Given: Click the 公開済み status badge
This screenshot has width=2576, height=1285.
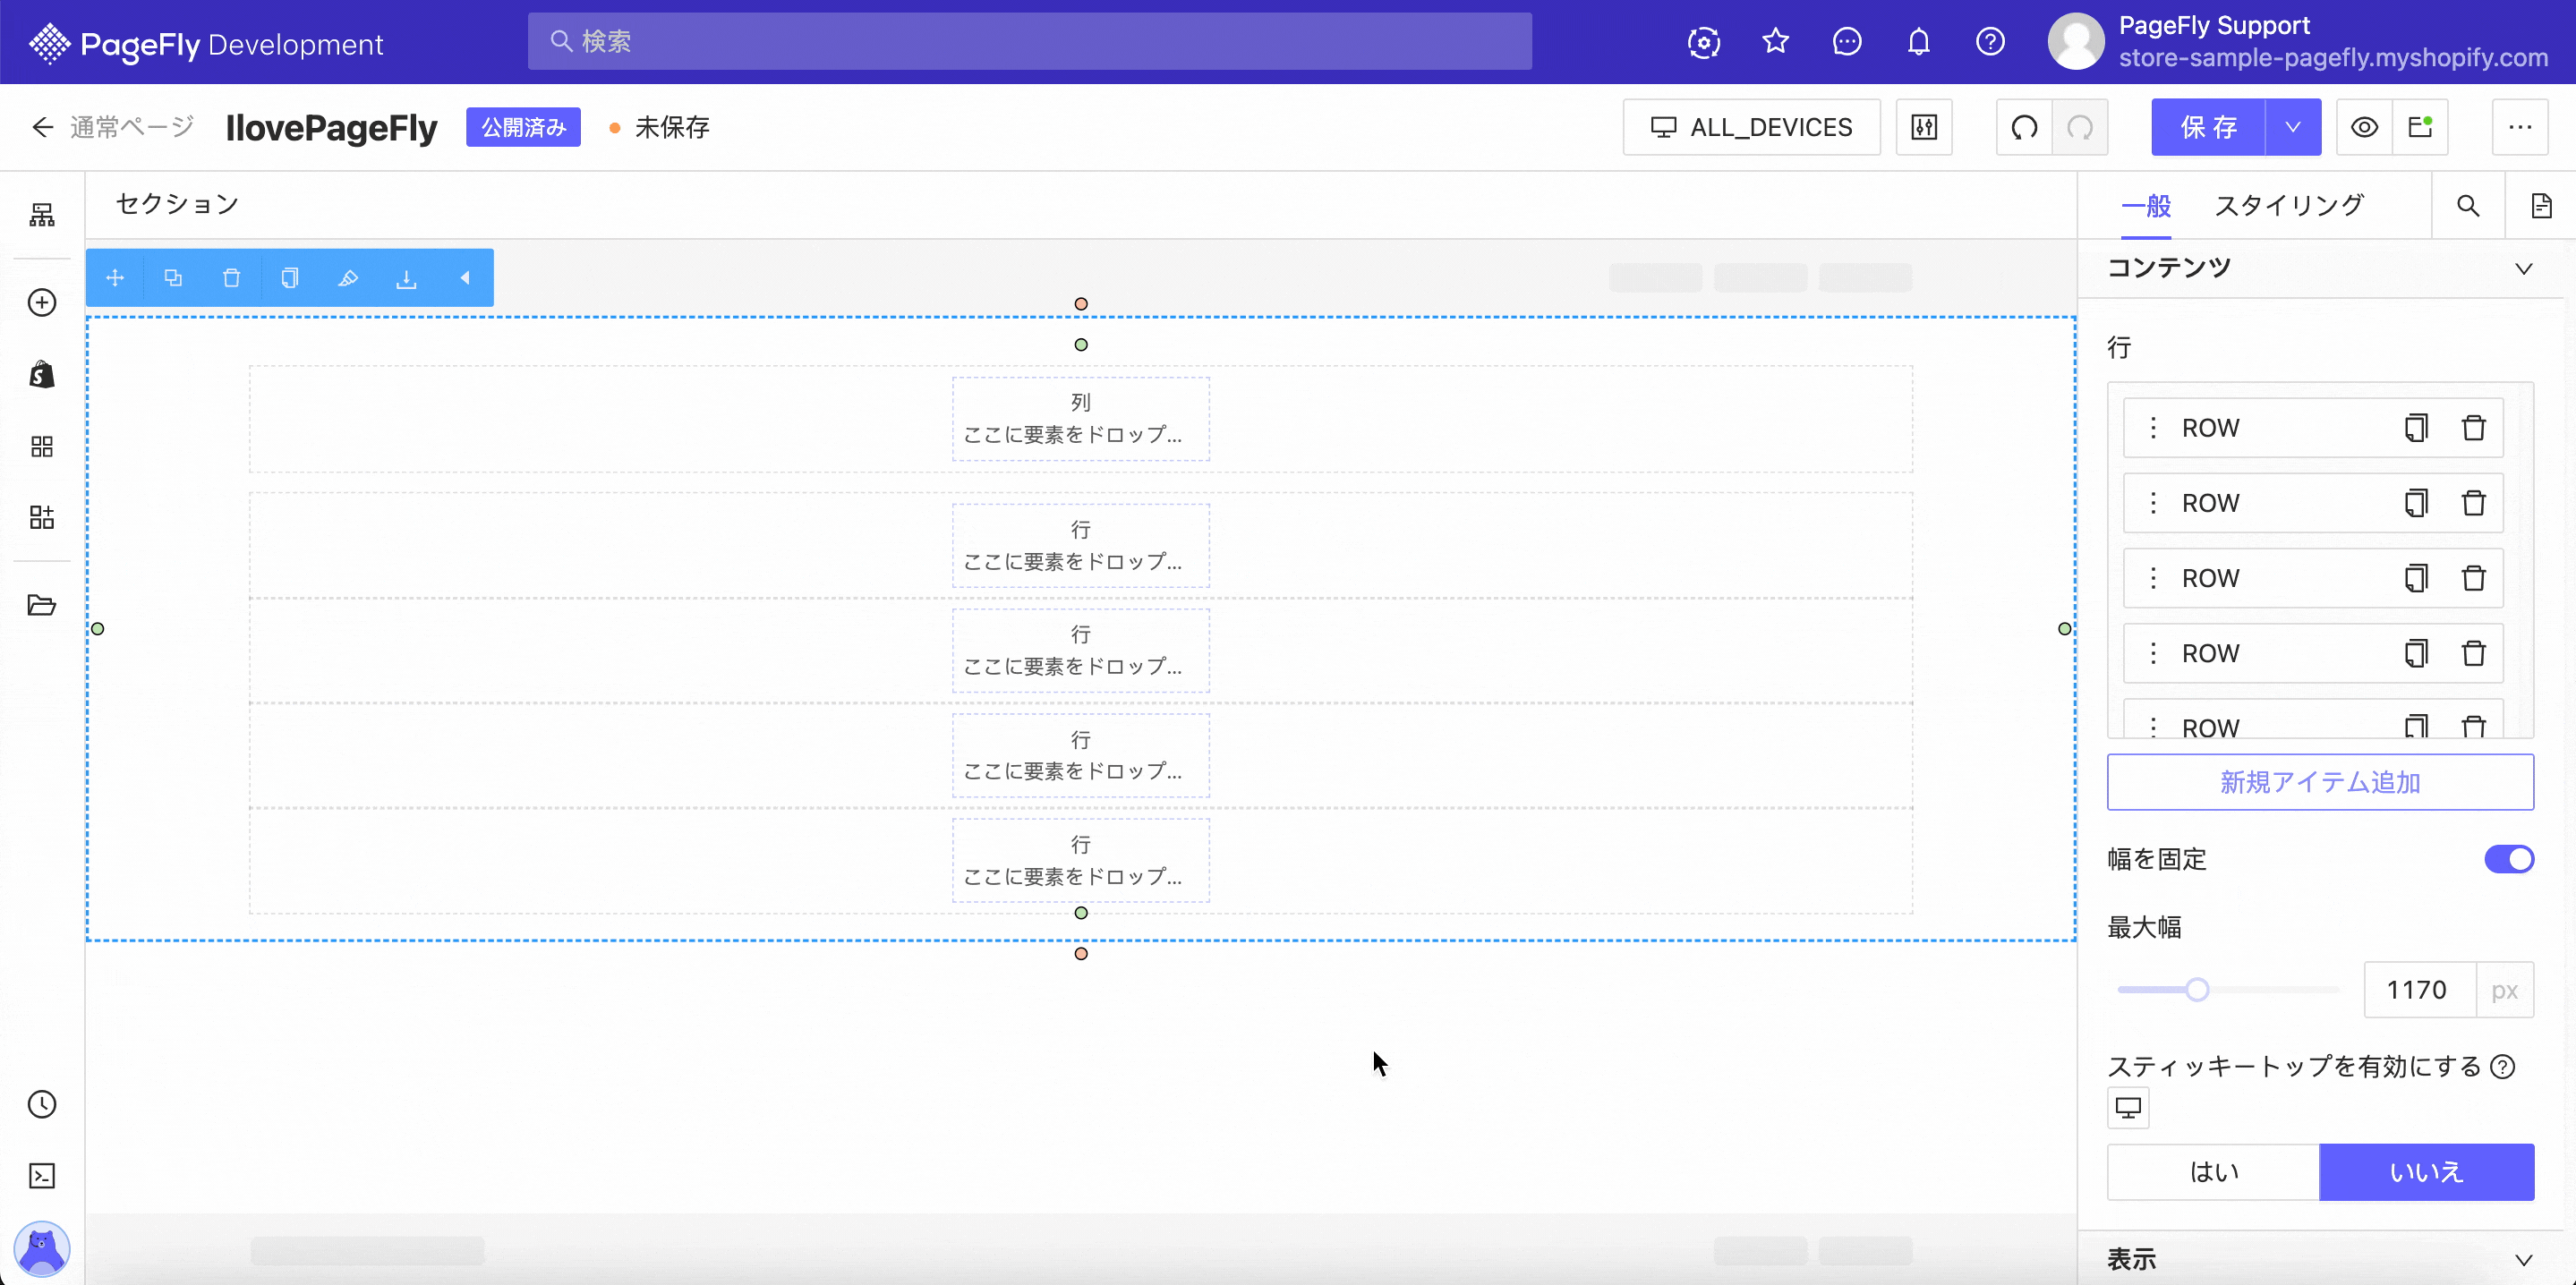Looking at the screenshot, I should 523,127.
